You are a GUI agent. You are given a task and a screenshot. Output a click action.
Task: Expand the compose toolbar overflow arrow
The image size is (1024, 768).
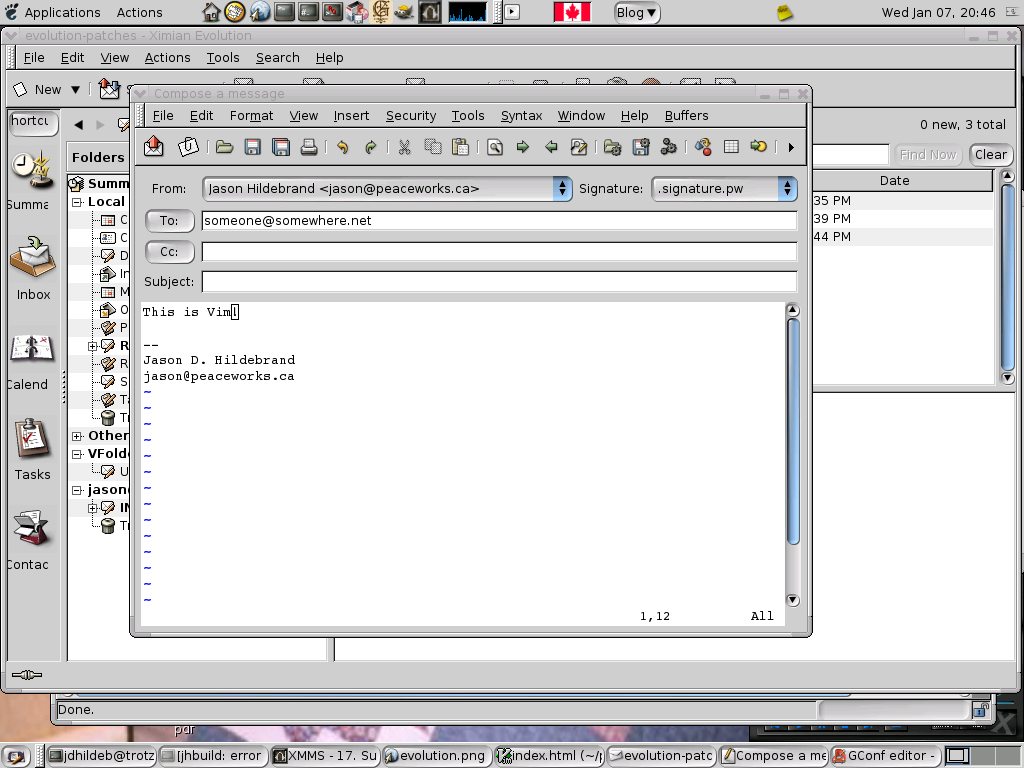point(791,148)
